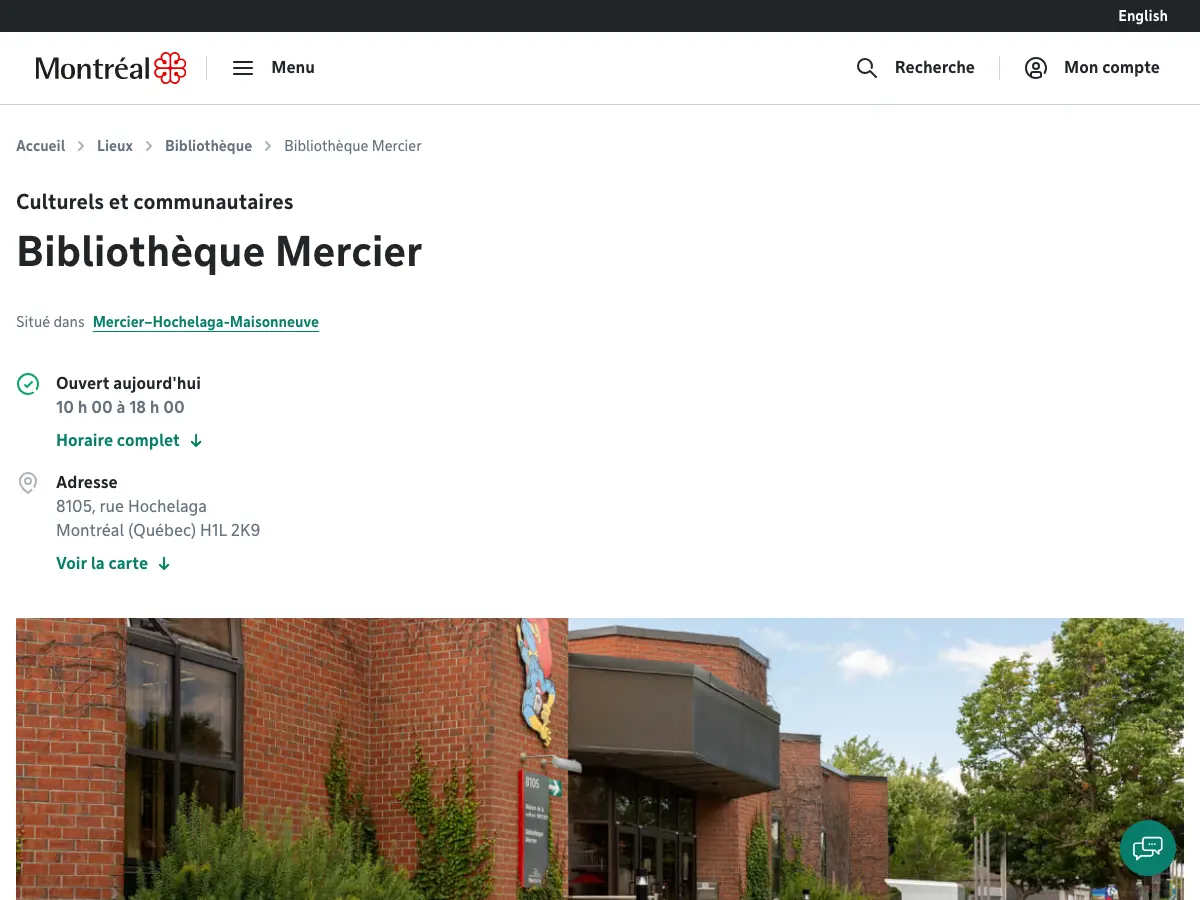Open Recherche search

(x=935, y=68)
